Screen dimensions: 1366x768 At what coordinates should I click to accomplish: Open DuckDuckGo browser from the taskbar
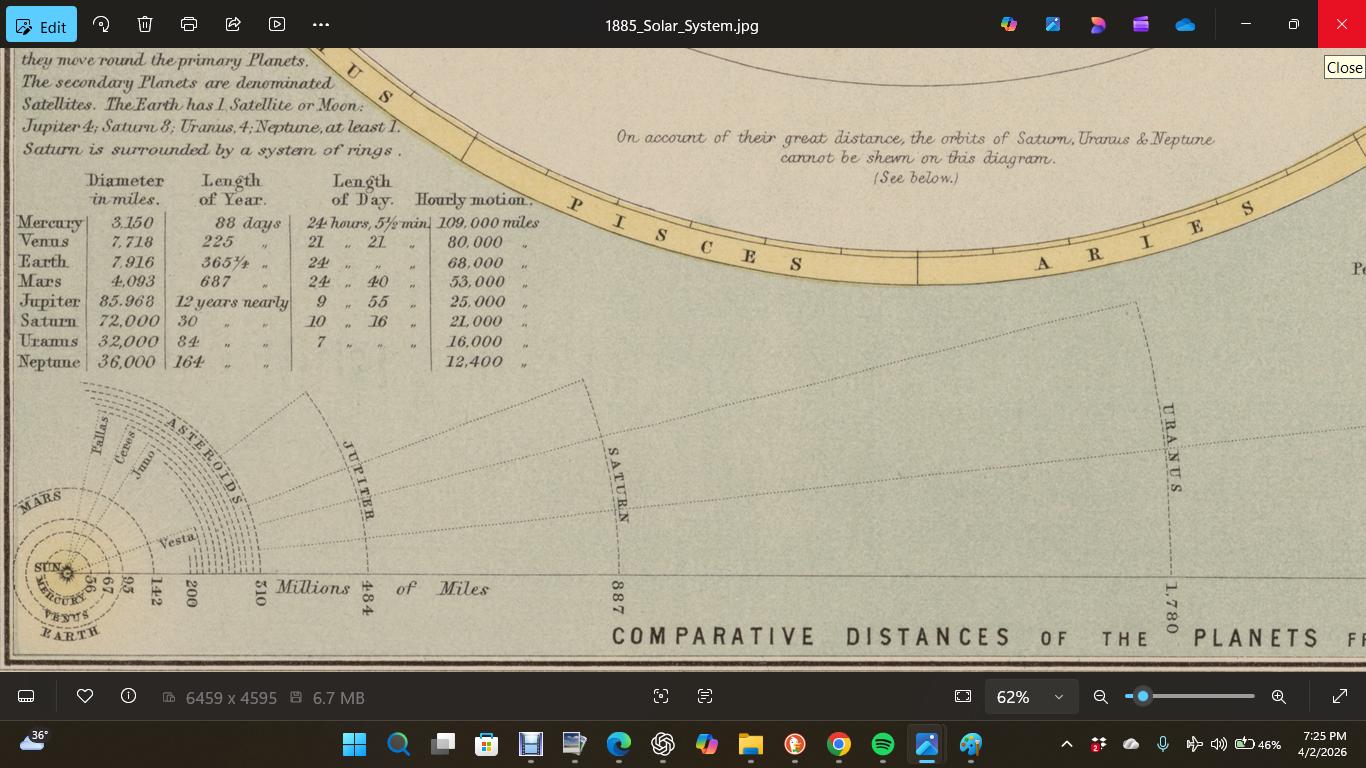[x=795, y=744]
